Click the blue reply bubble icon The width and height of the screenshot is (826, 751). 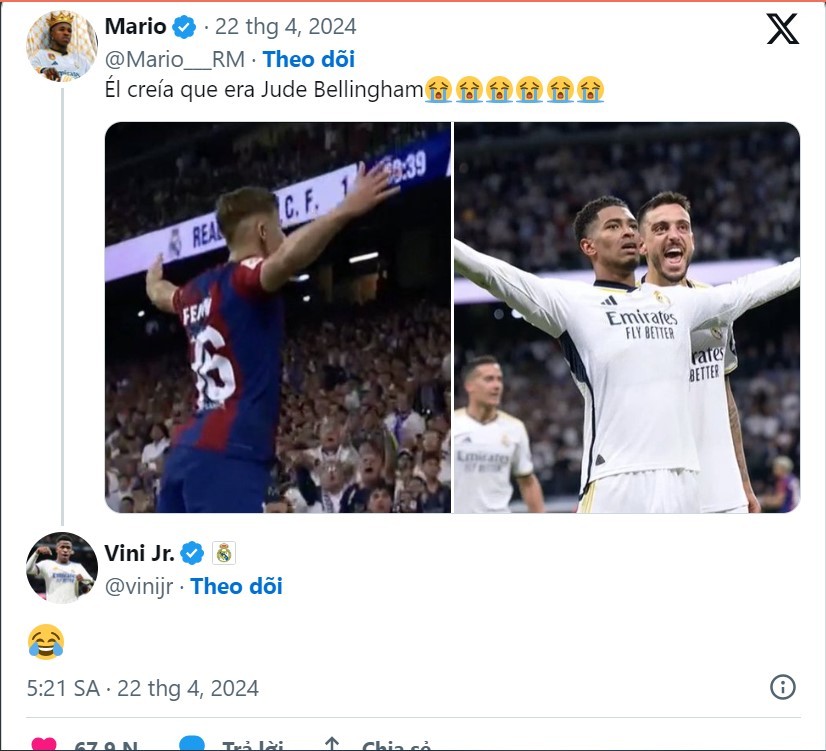192,743
